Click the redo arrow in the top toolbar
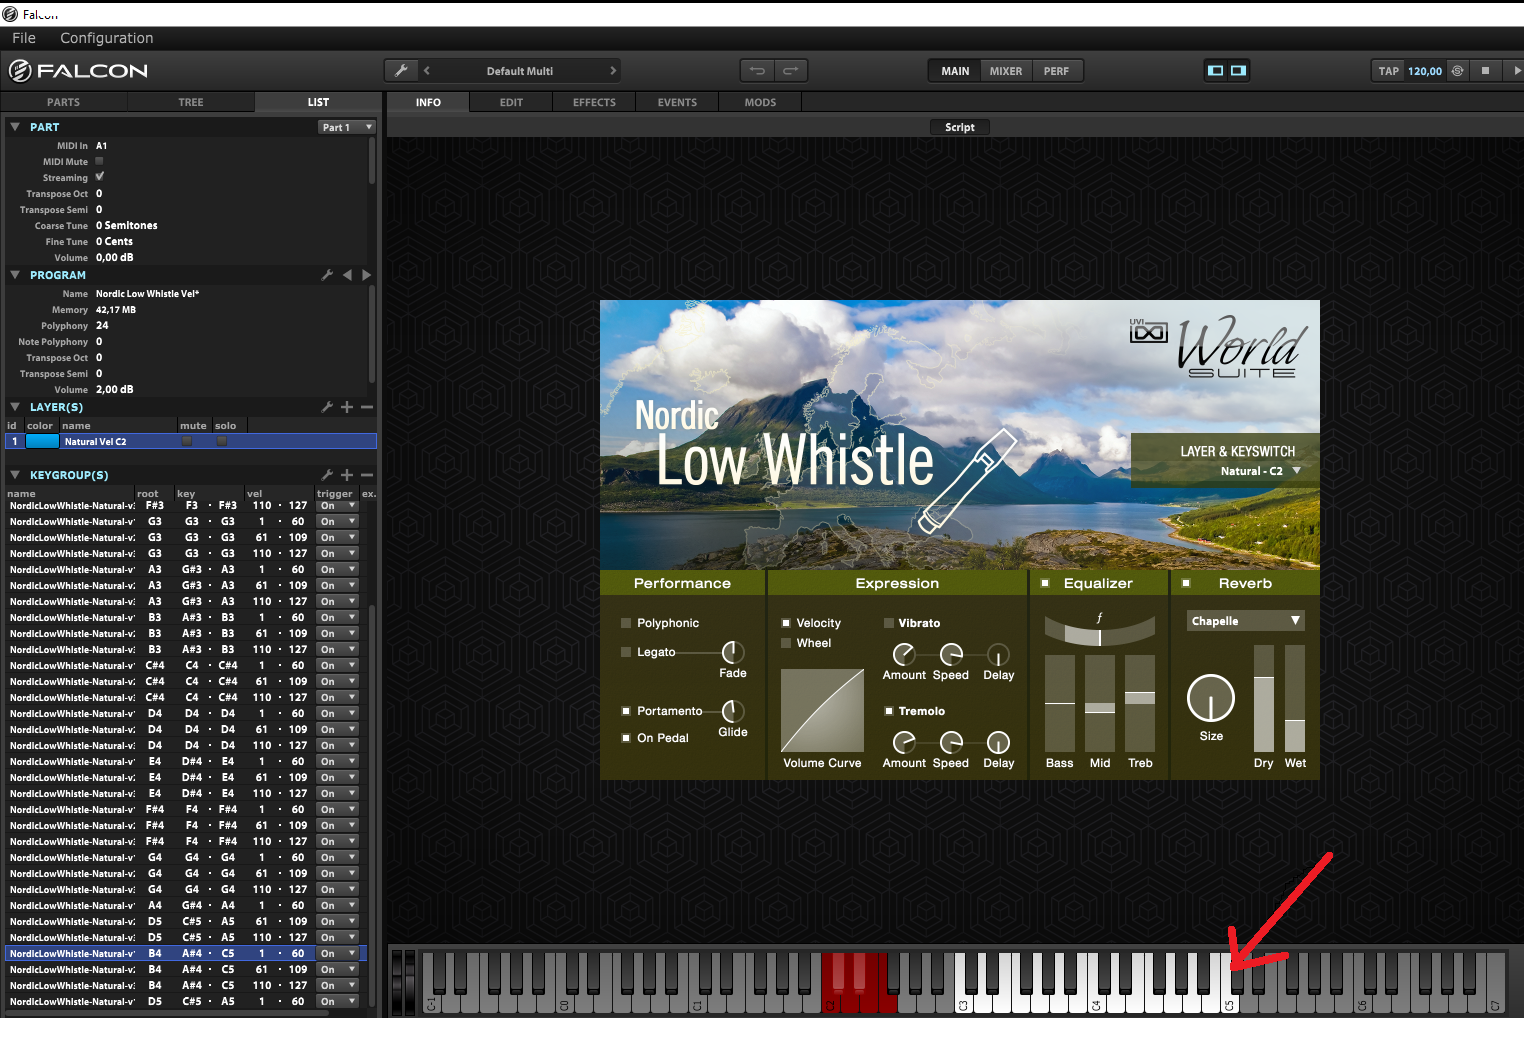Viewport: 1524px width, 1052px height. pos(791,71)
